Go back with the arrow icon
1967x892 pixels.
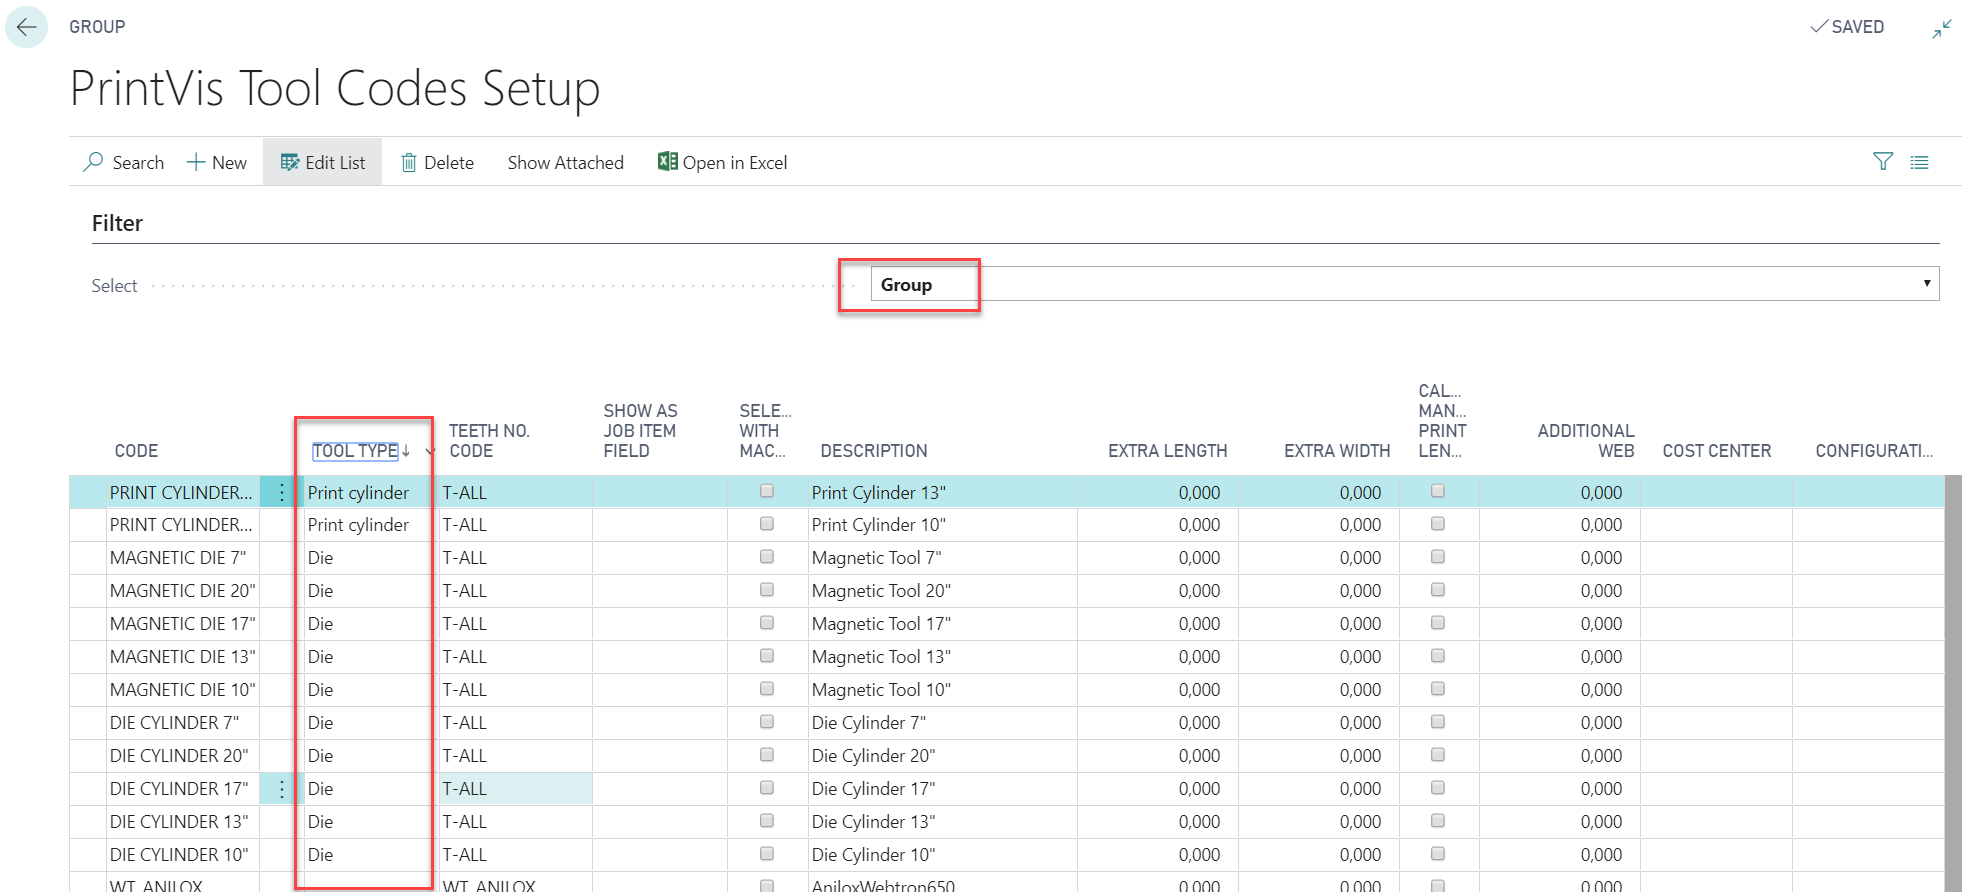click(27, 27)
